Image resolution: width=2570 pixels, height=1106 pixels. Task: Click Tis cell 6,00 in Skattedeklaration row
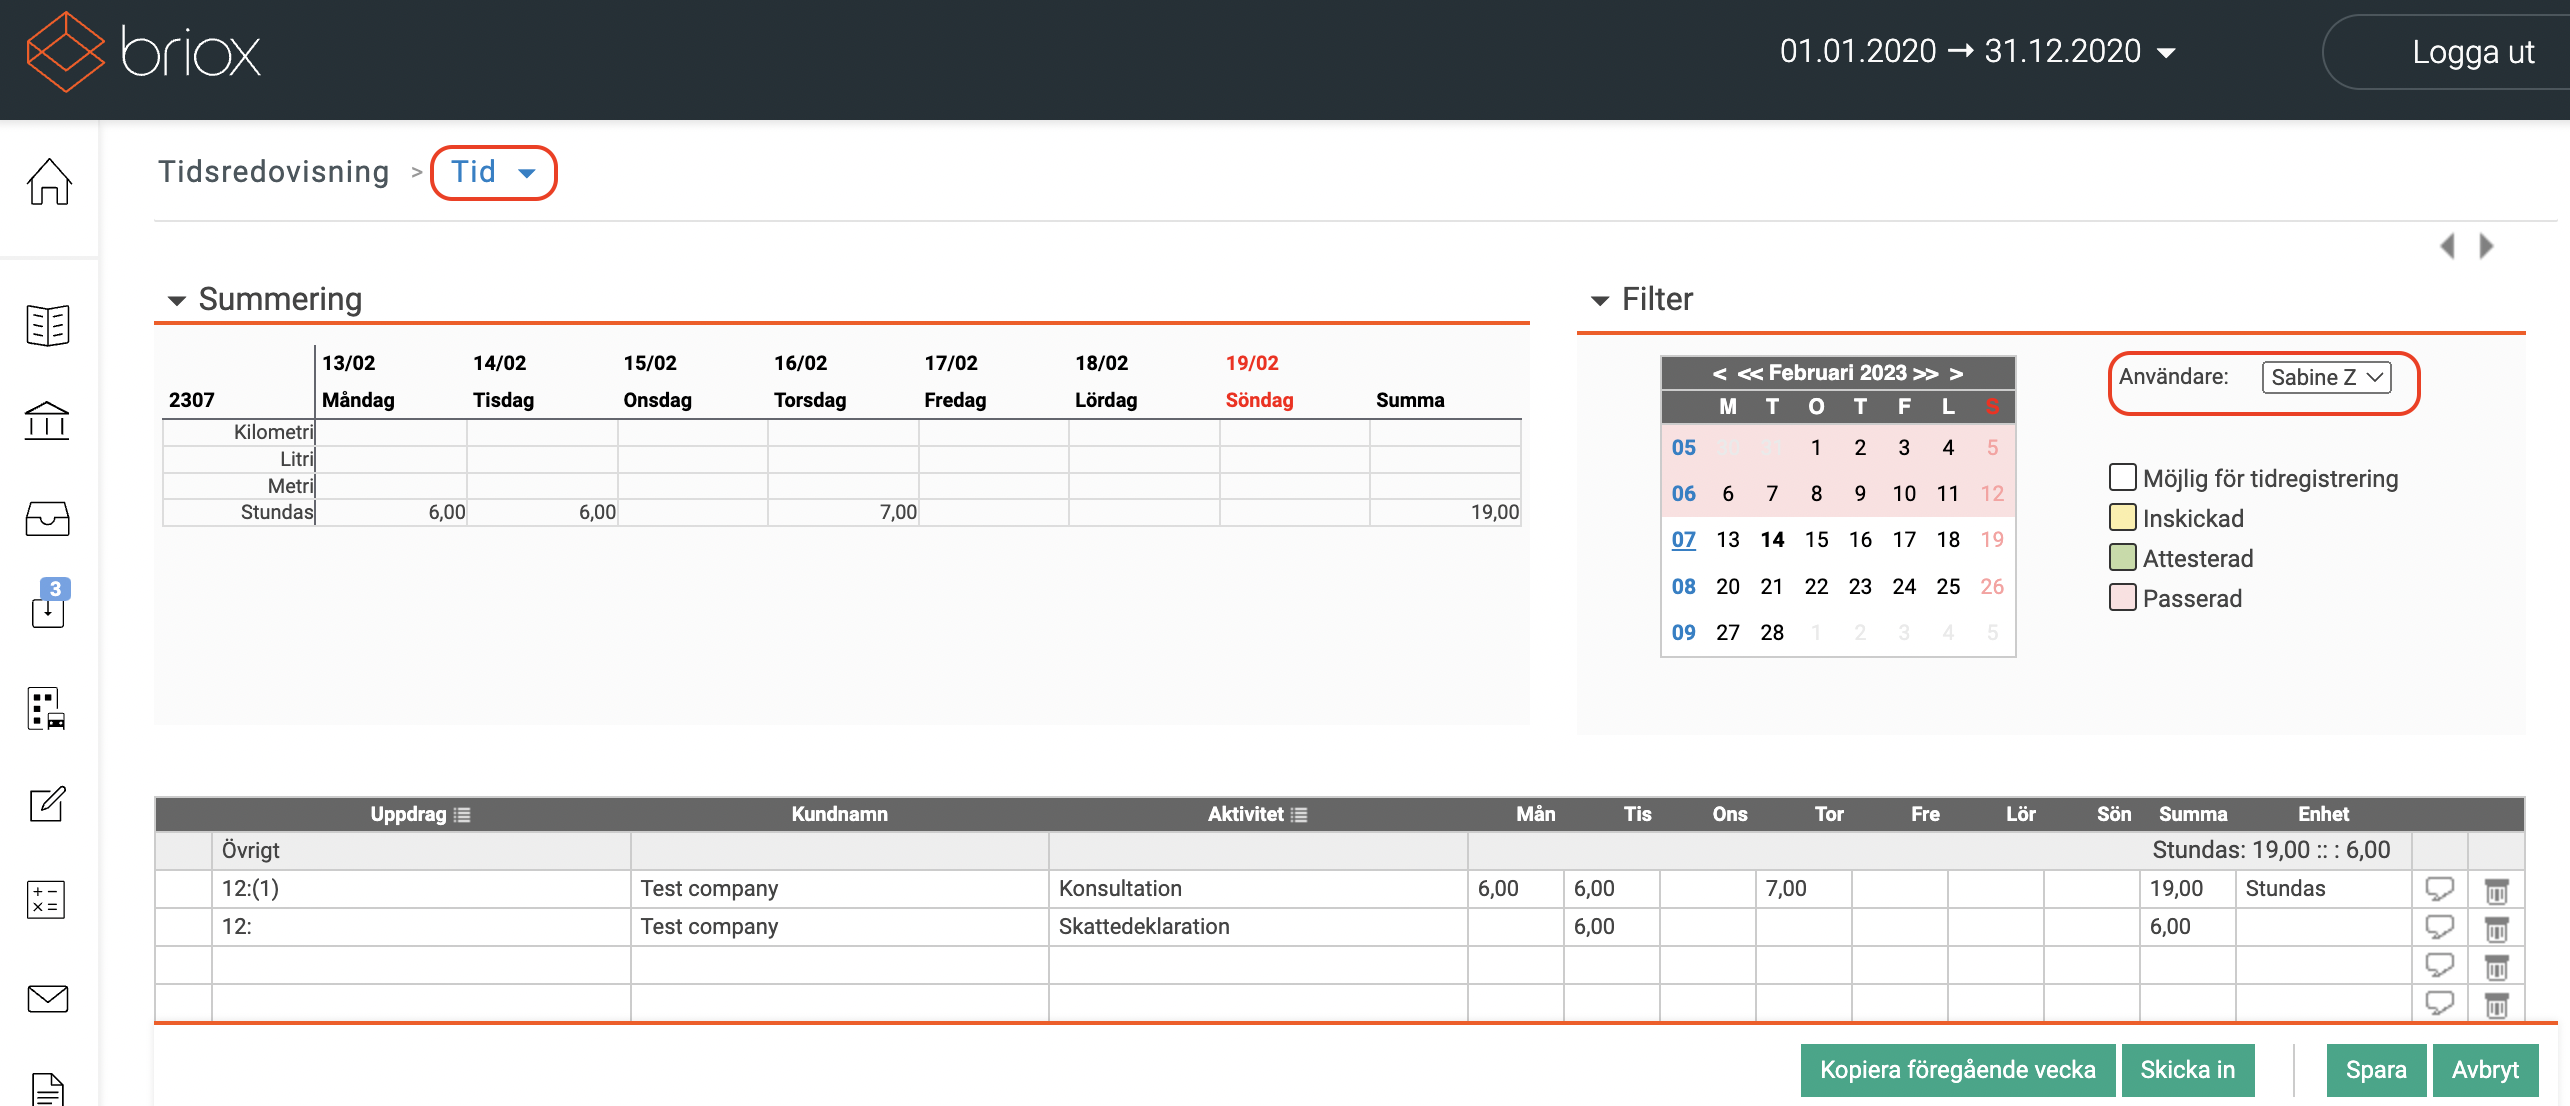pos(1611,927)
